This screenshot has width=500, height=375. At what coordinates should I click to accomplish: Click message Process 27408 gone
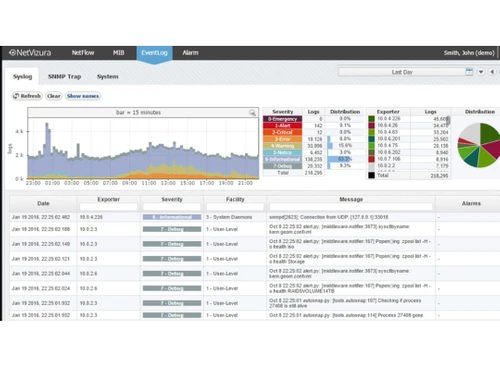pos(346,315)
